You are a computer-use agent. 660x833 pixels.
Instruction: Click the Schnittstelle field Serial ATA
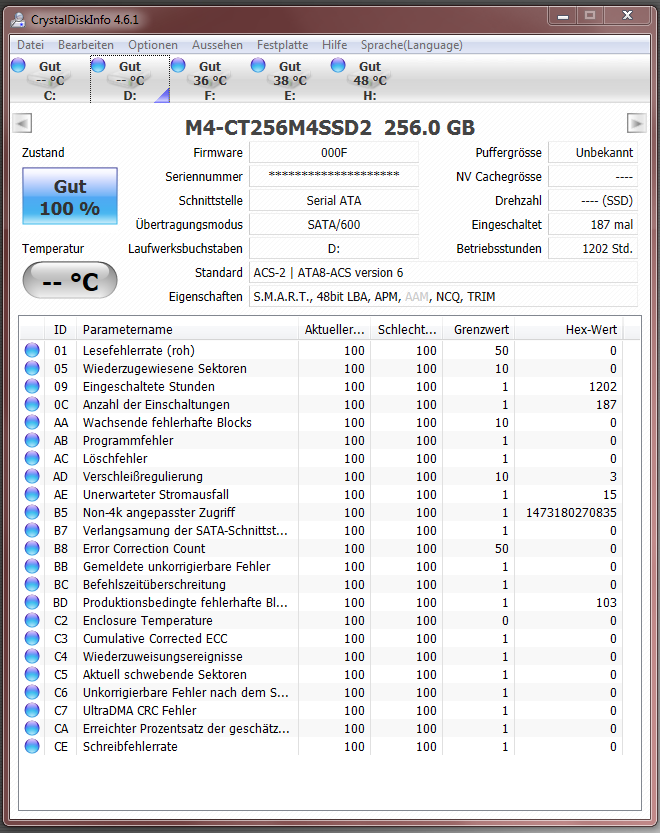[334, 201]
